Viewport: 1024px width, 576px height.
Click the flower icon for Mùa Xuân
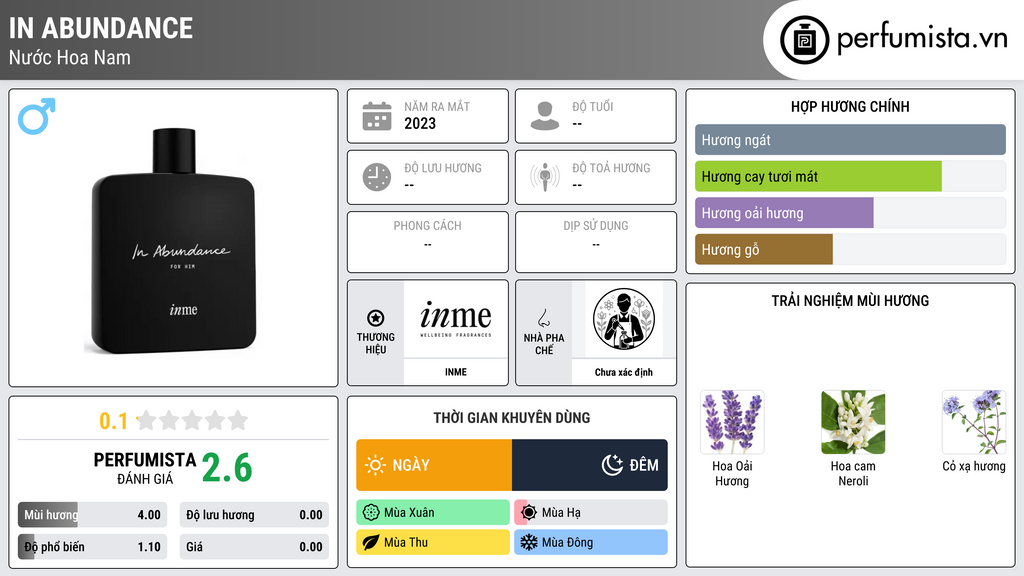point(371,513)
